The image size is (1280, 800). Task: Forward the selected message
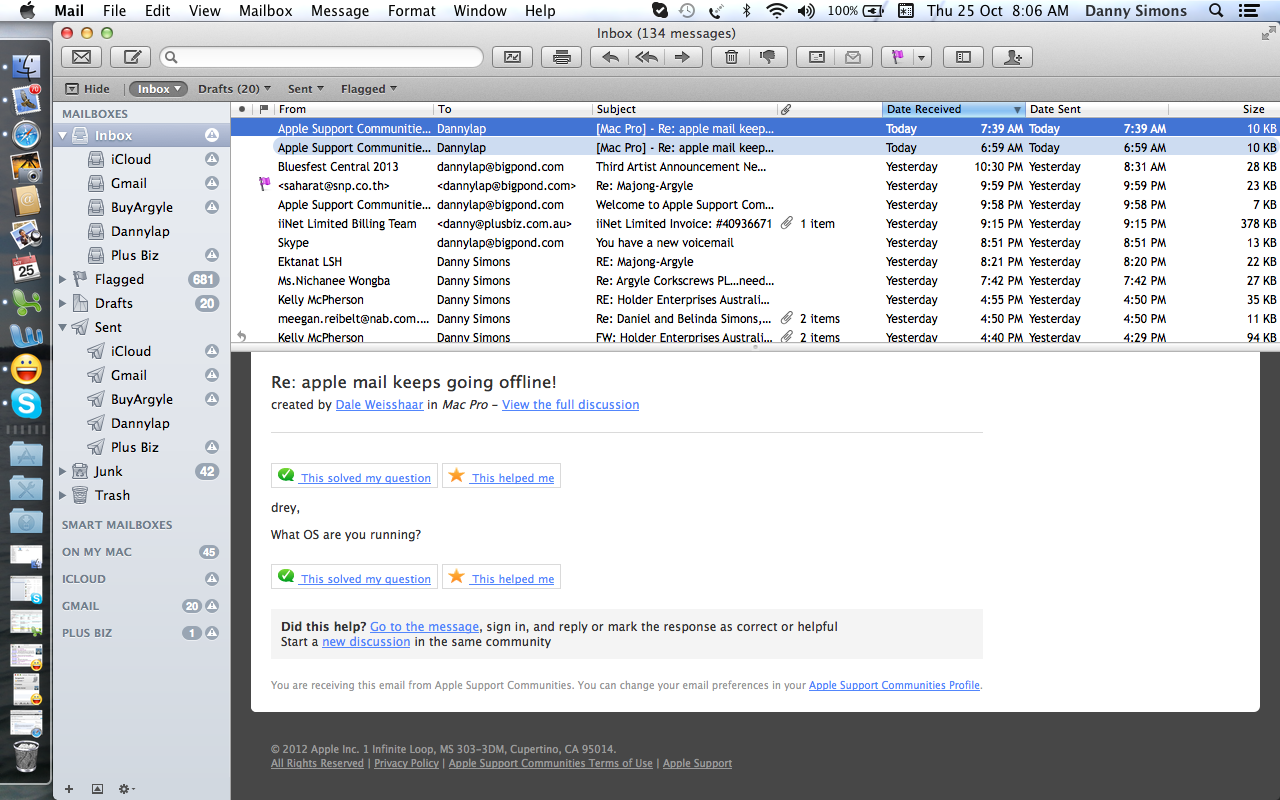pyautogui.click(x=683, y=57)
